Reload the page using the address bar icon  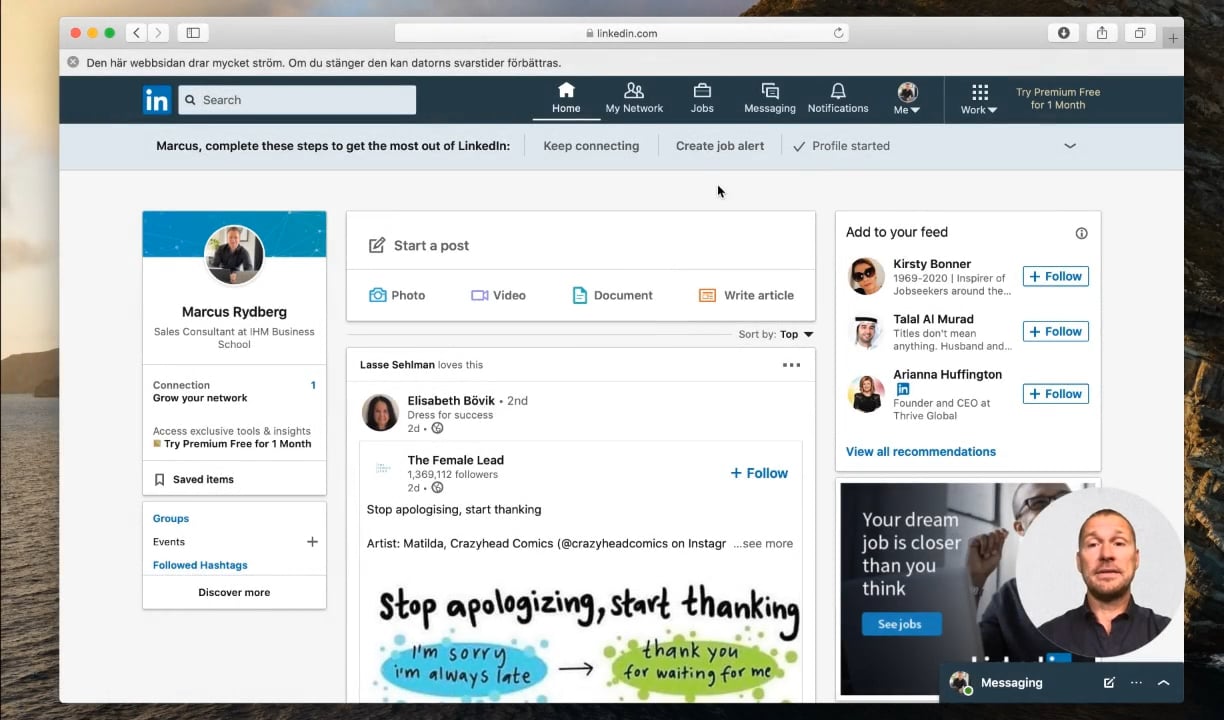(x=838, y=33)
